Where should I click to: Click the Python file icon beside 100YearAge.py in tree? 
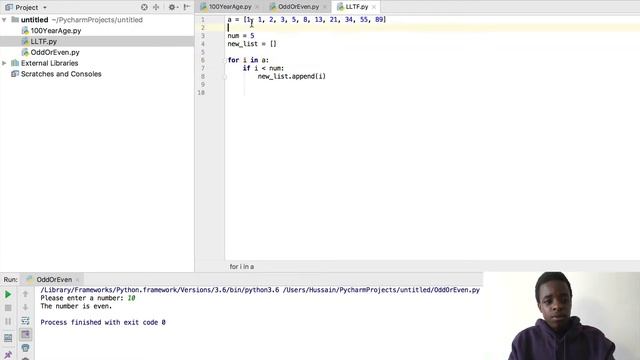25,31
